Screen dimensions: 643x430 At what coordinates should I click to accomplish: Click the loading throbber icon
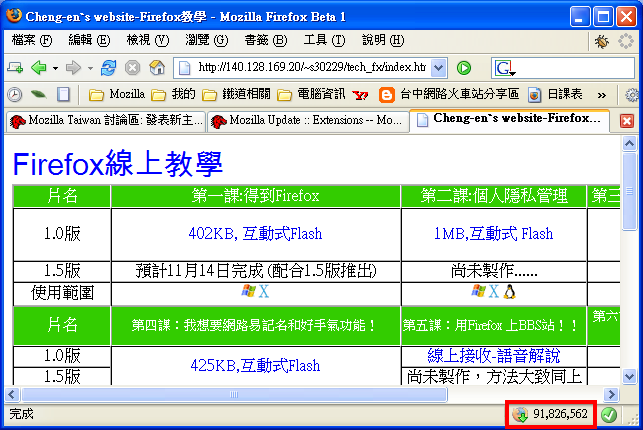click(x=626, y=41)
